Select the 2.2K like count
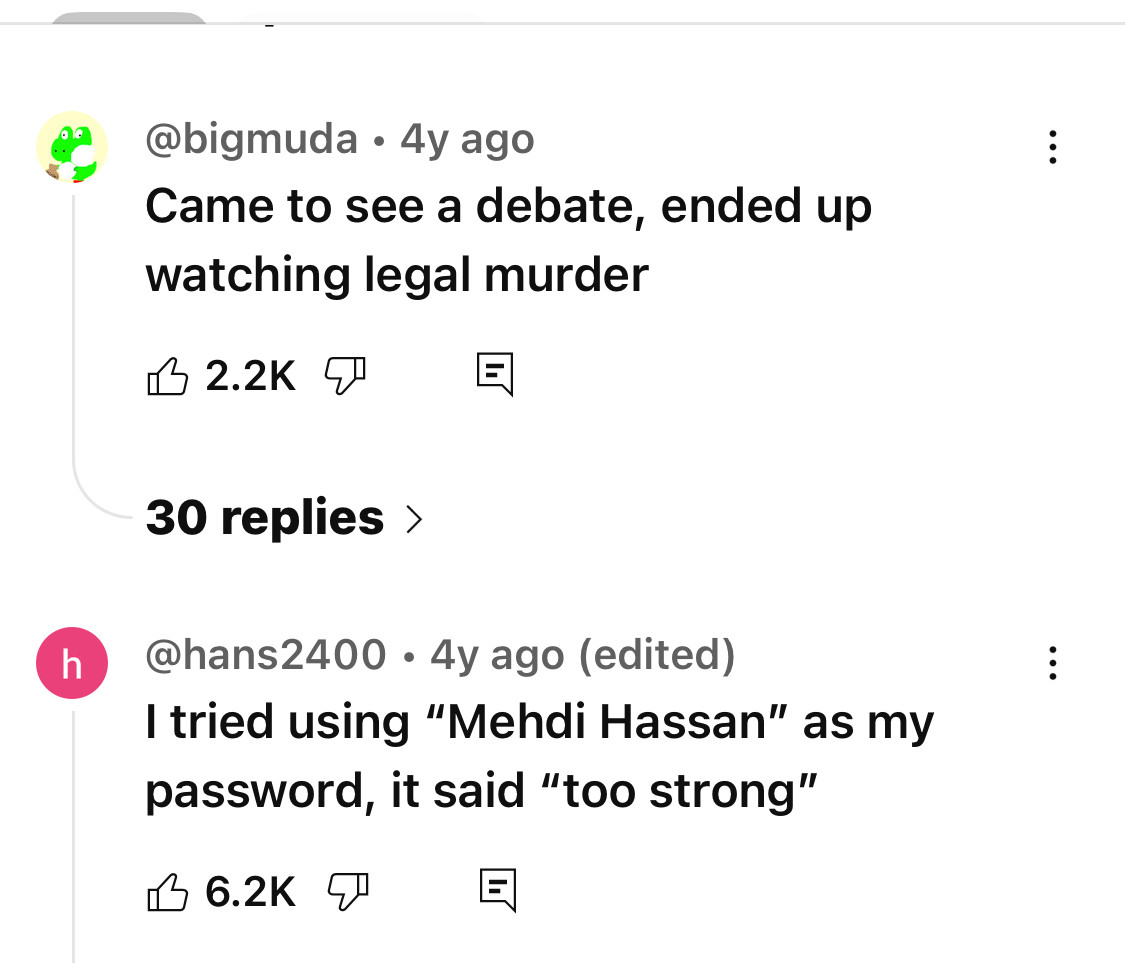1125x963 pixels. tap(250, 376)
